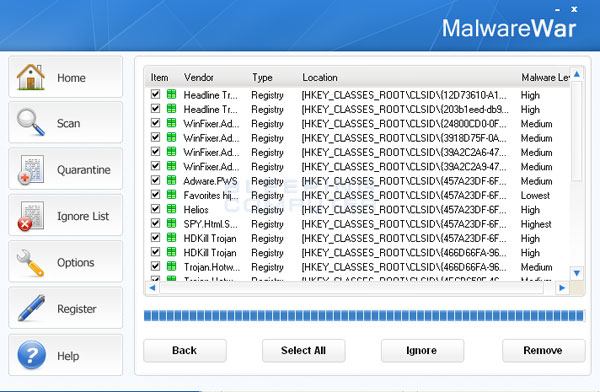Open the Quarantine section
This screenshot has width=600, height=392.
pyautogui.click(x=65, y=169)
